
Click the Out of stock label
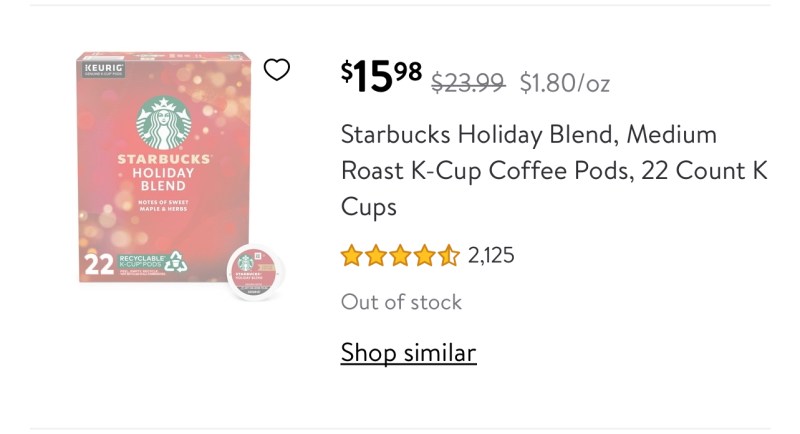pos(401,302)
